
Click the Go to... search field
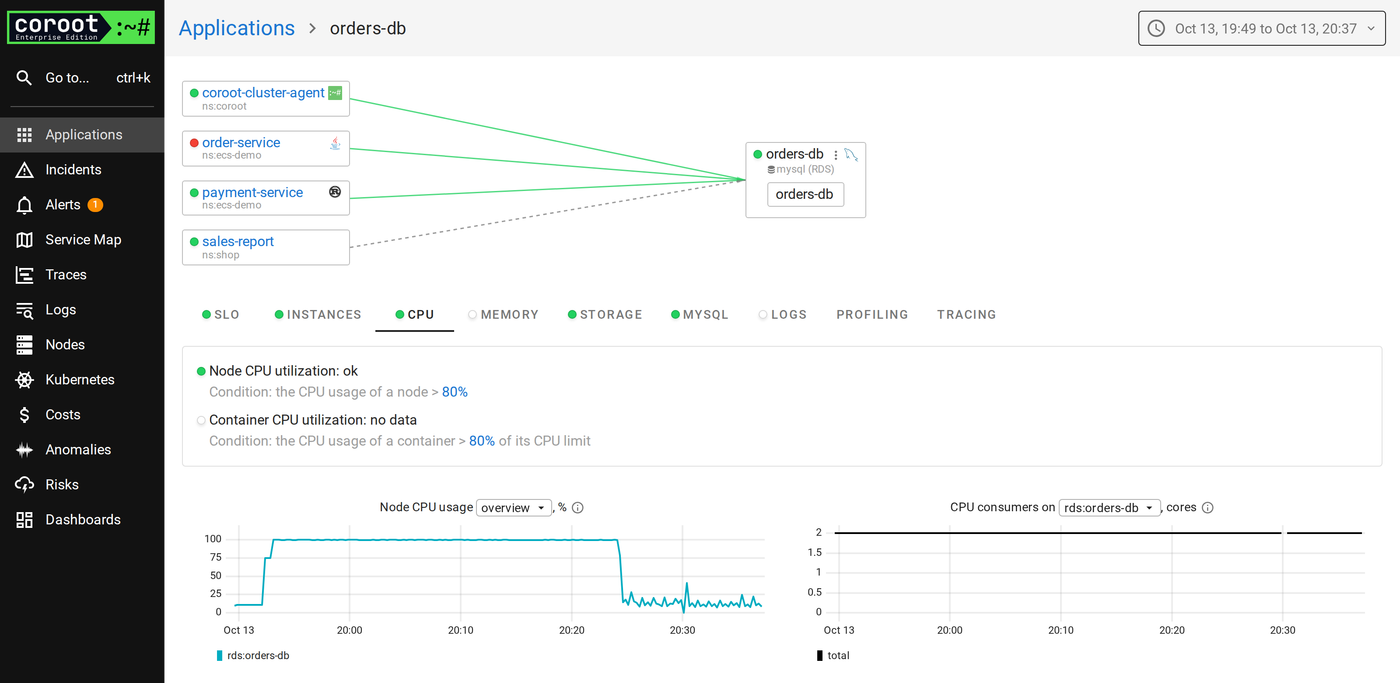pyautogui.click(x=82, y=78)
